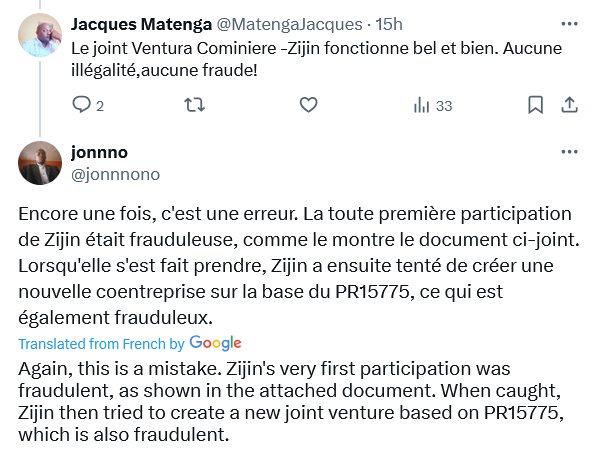Click the retweet icon on Jacques Matenga's tweet
This screenshot has height=458, width=598.
point(195,105)
